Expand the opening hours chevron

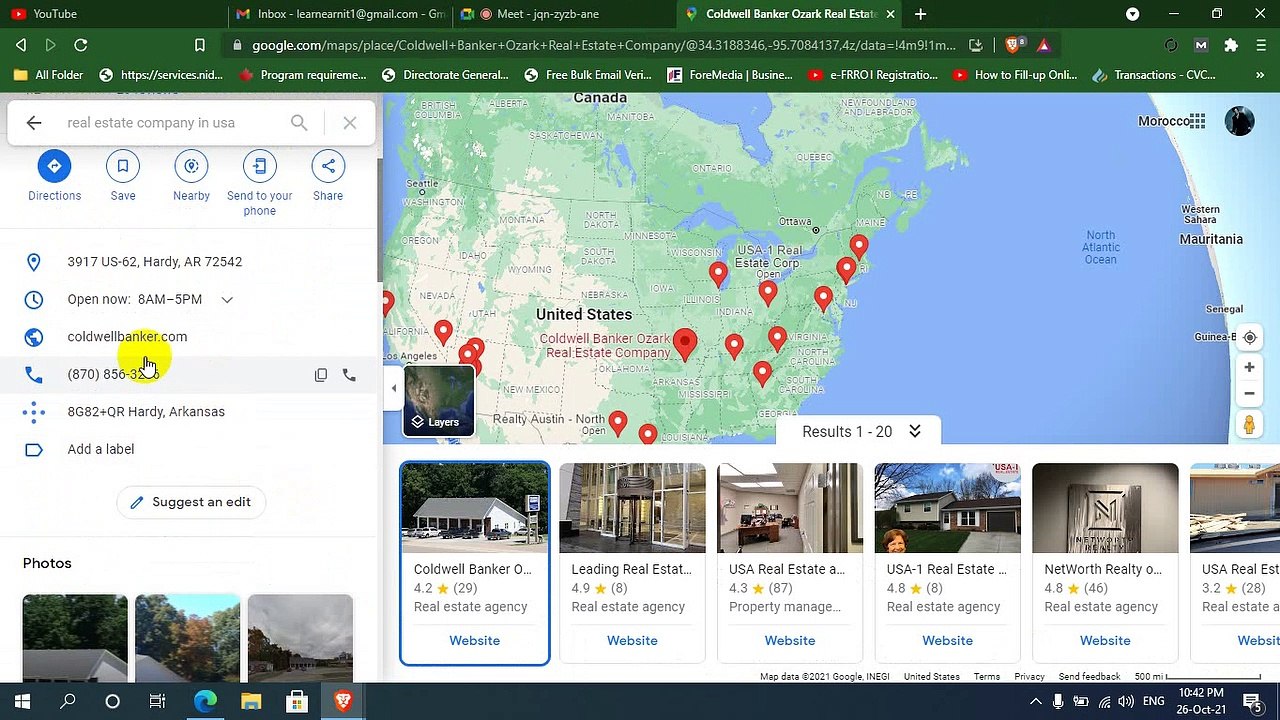pyautogui.click(x=227, y=300)
